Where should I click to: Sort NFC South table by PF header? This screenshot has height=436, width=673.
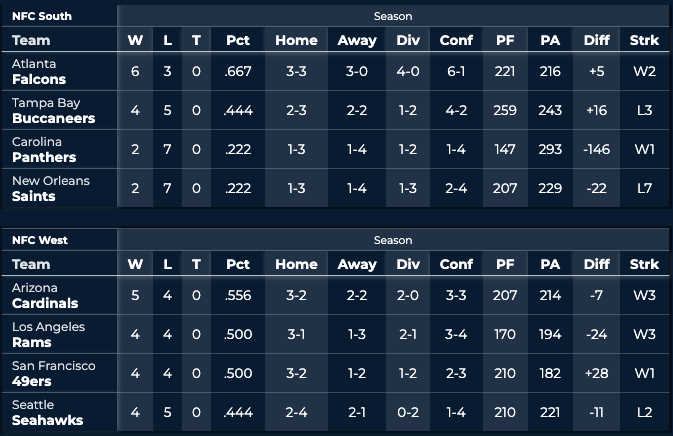pyautogui.click(x=505, y=40)
